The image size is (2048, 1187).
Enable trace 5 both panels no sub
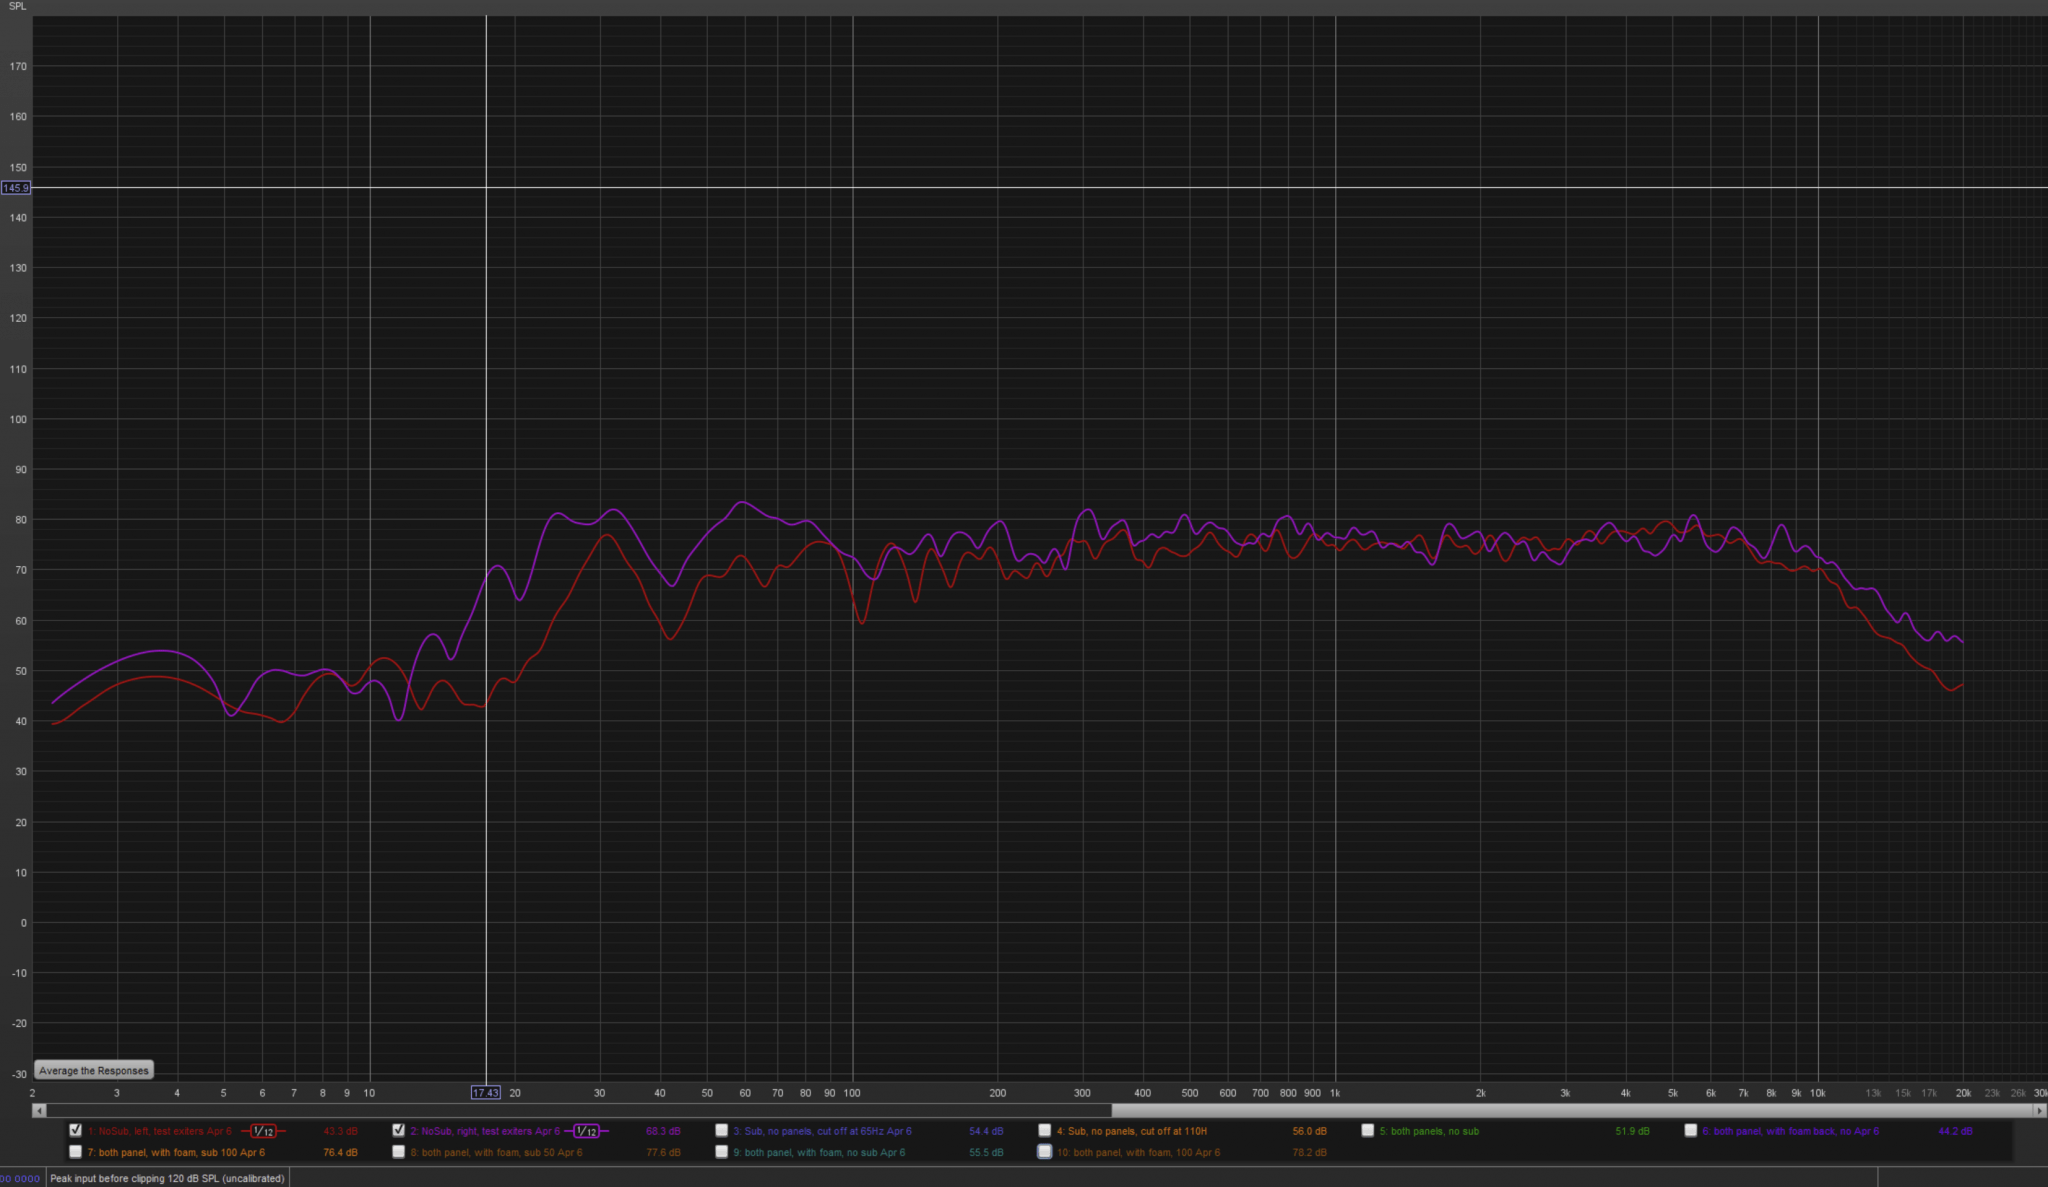click(x=1368, y=1130)
